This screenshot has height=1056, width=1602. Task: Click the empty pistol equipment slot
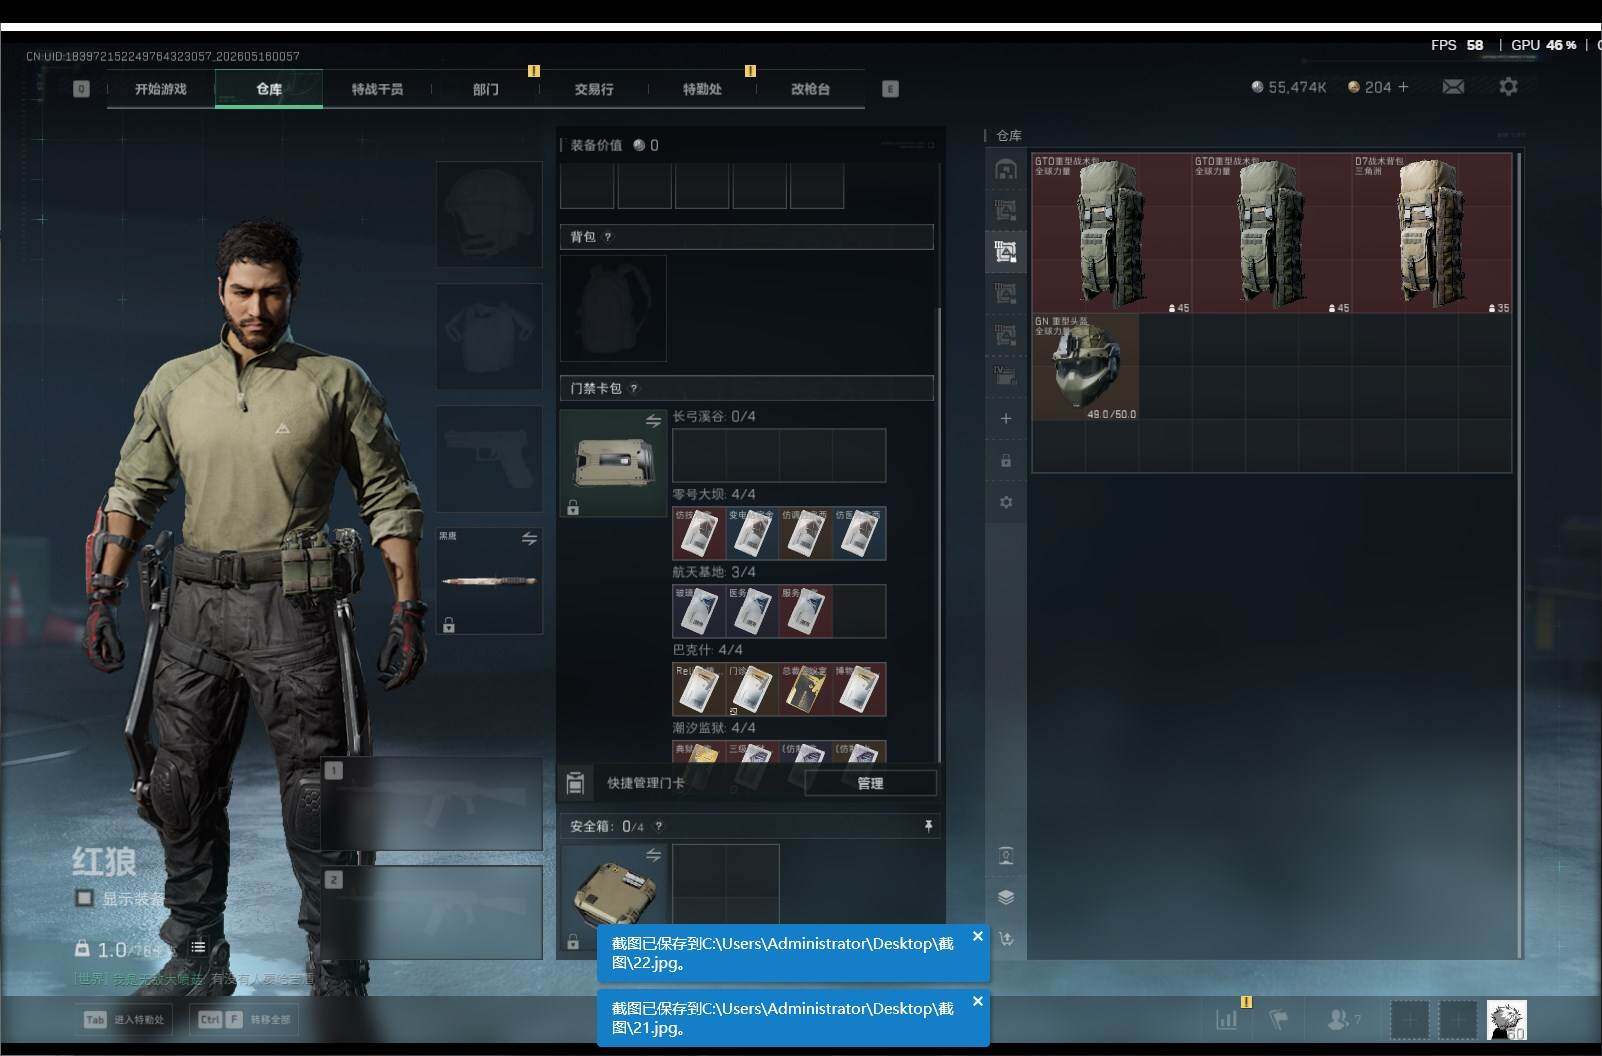pyautogui.click(x=489, y=458)
